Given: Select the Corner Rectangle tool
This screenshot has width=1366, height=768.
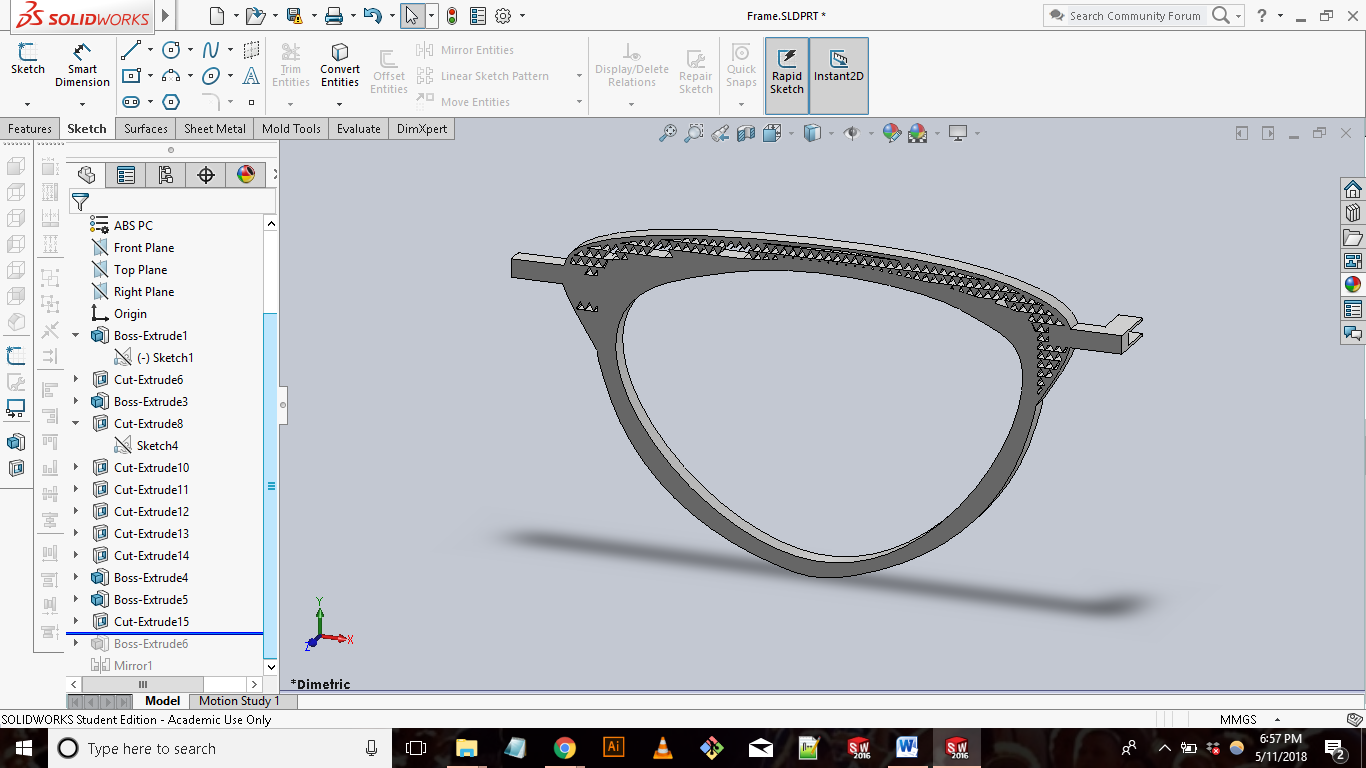Looking at the screenshot, I should tap(130, 76).
